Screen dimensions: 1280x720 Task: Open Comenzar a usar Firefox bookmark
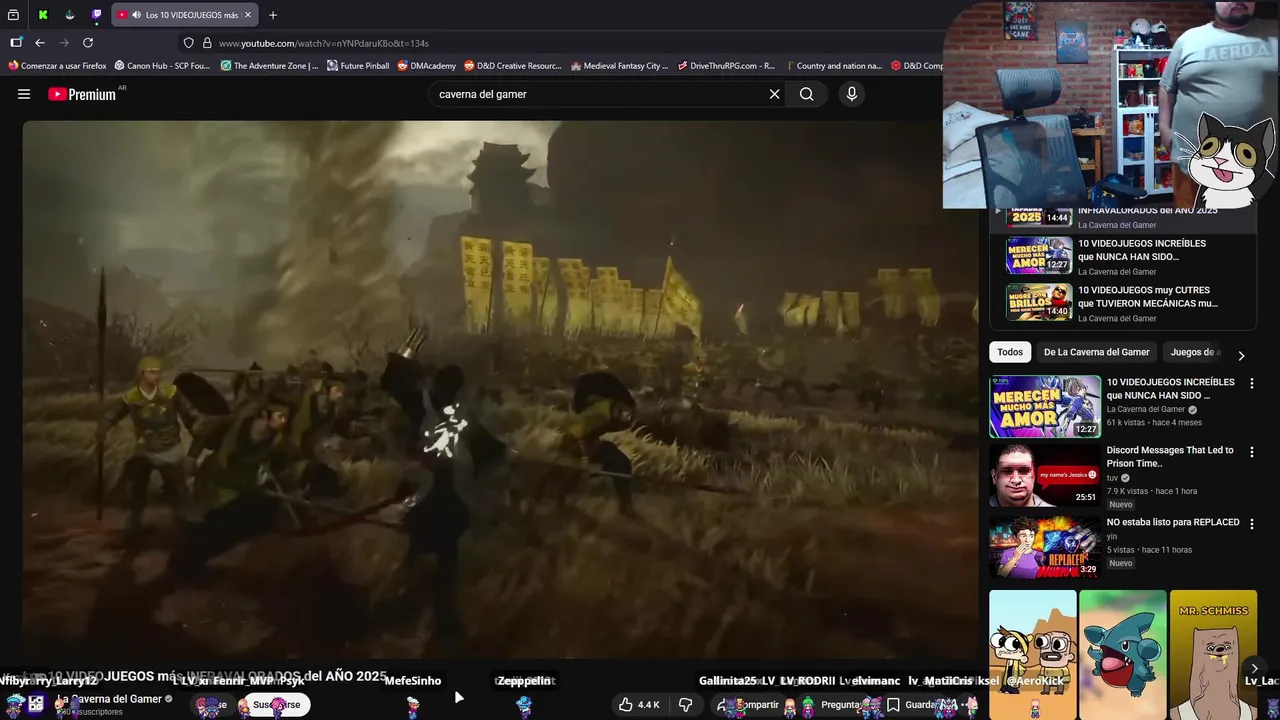(x=57, y=66)
